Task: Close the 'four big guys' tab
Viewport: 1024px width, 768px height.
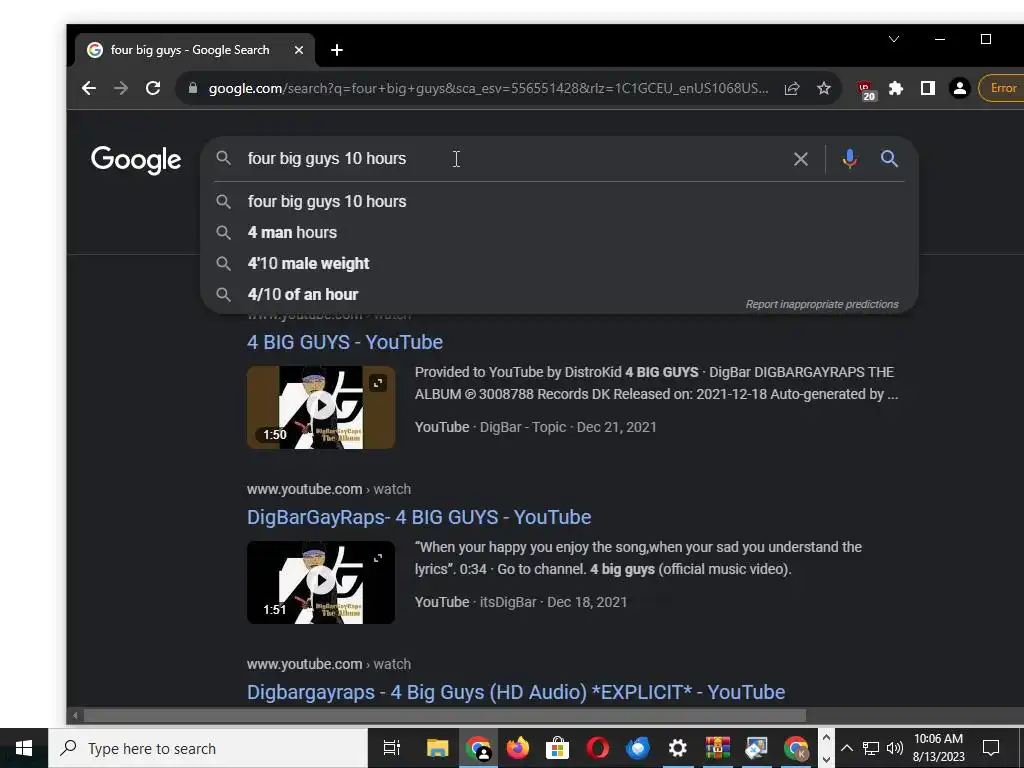Action: (298, 50)
